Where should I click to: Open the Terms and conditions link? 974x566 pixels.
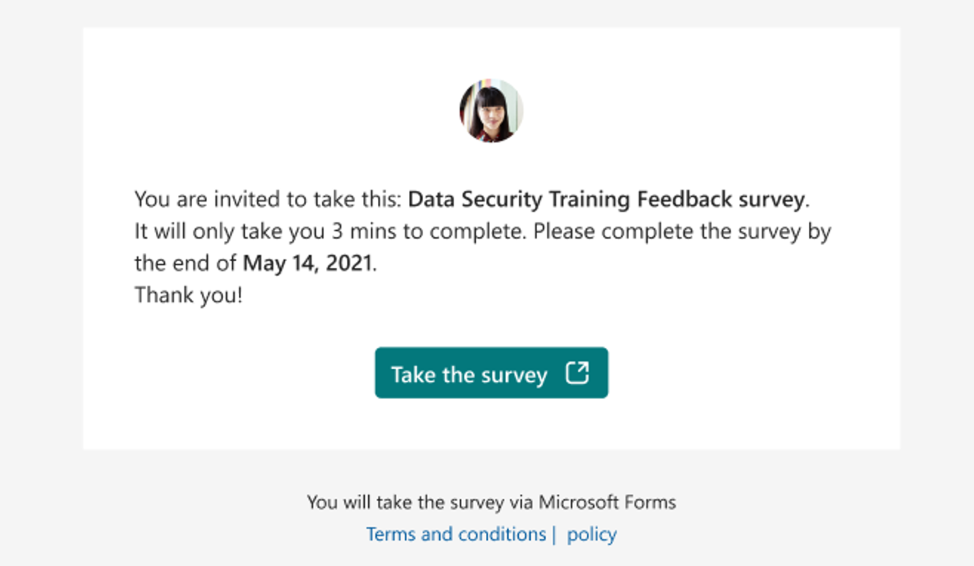[x=456, y=534]
